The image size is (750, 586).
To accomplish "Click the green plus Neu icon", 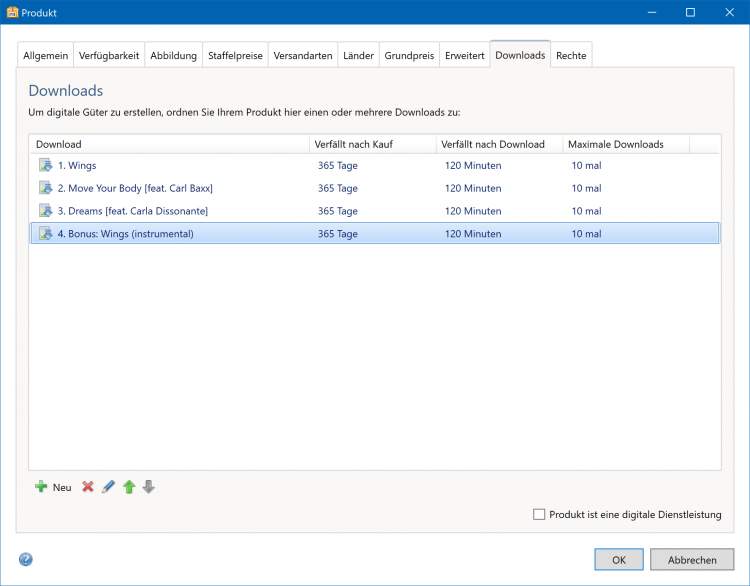I will point(41,487).
